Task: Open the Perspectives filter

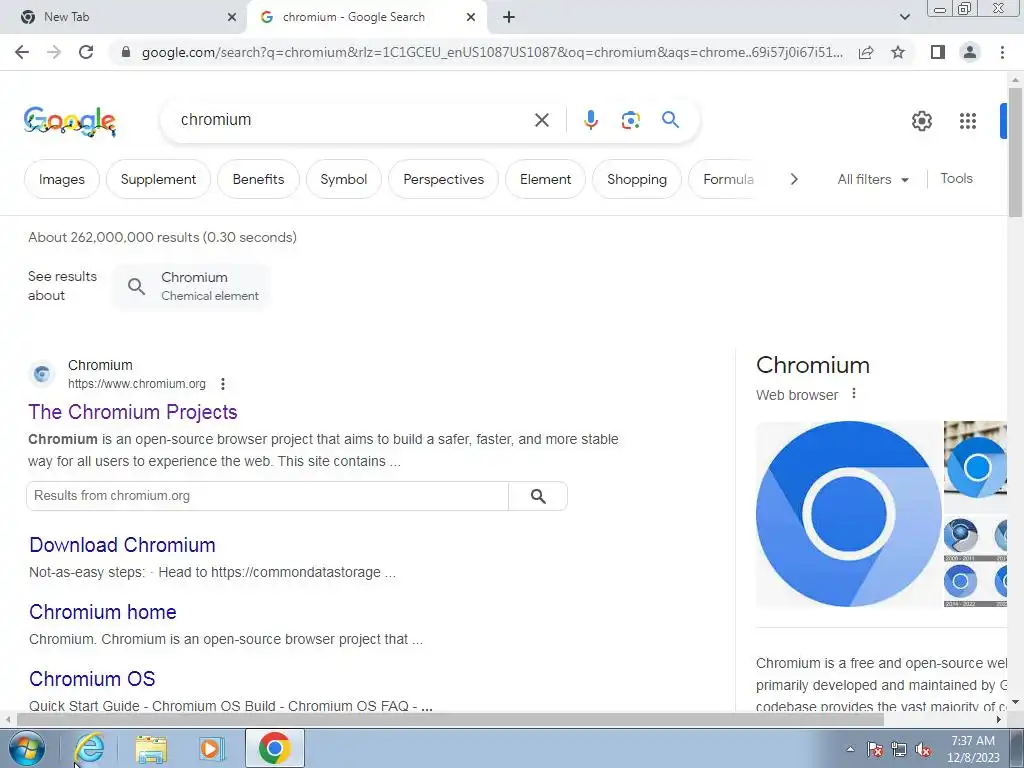Action: (x=443, y=179)
